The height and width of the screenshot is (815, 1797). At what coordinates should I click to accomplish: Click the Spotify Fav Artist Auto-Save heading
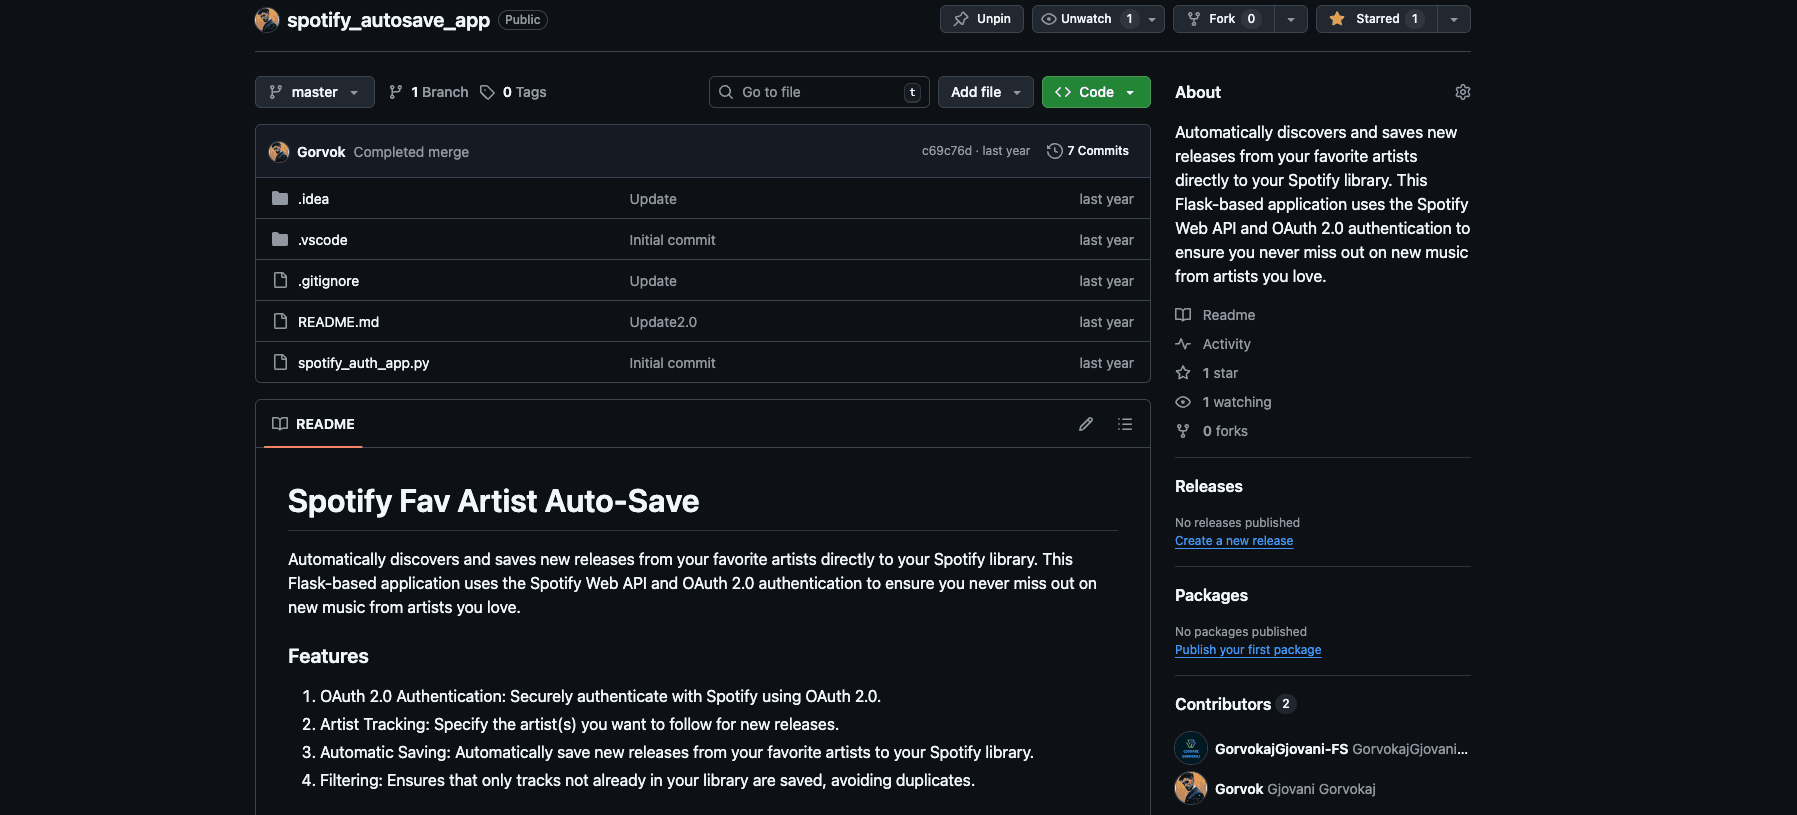click(x=493, y=501)
